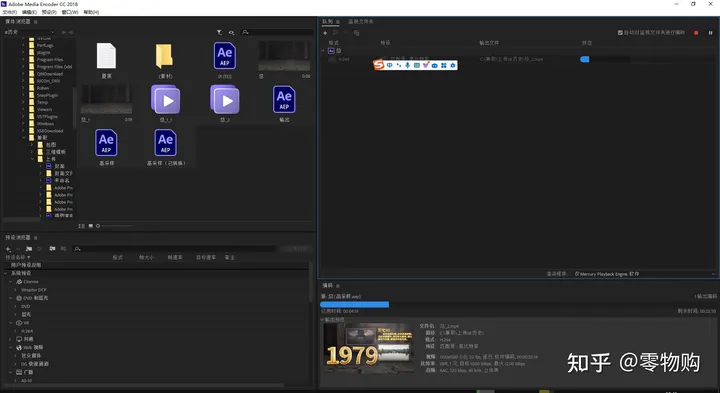Screen dimensions: 720x393
Task: Click the 1979 output preview thumbnail
Action: [369, 348]
